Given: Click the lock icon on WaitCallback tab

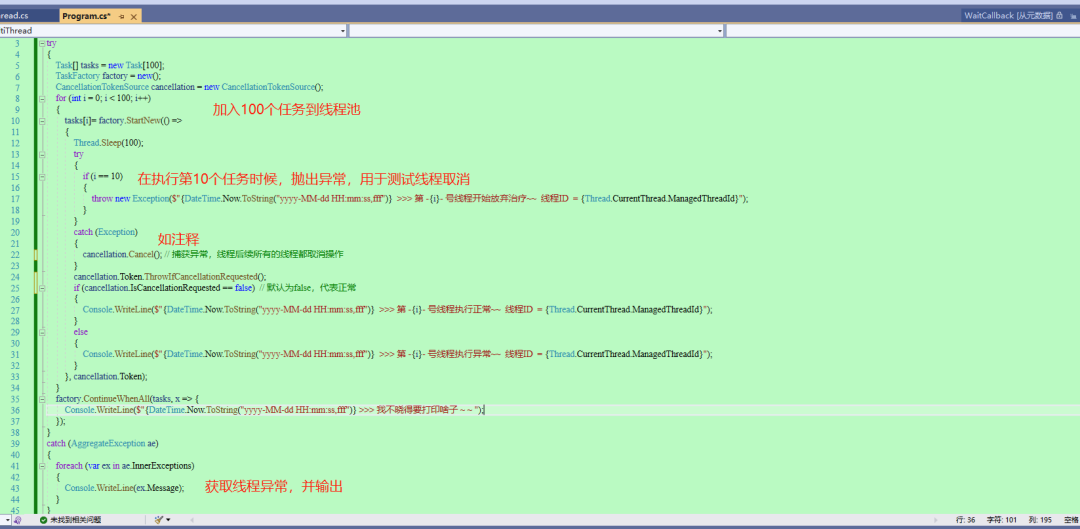Looking at the screenshot, I should (1059, 15).
